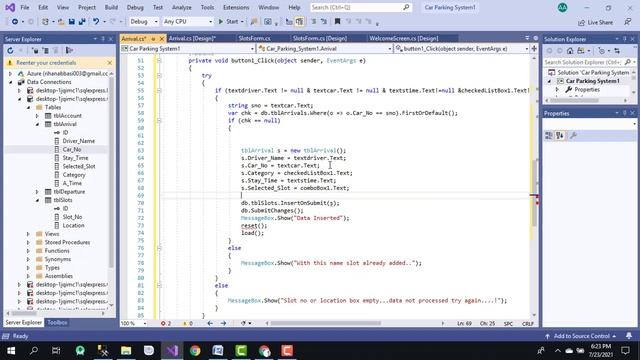Click the Windows Start button

[11, 351]
